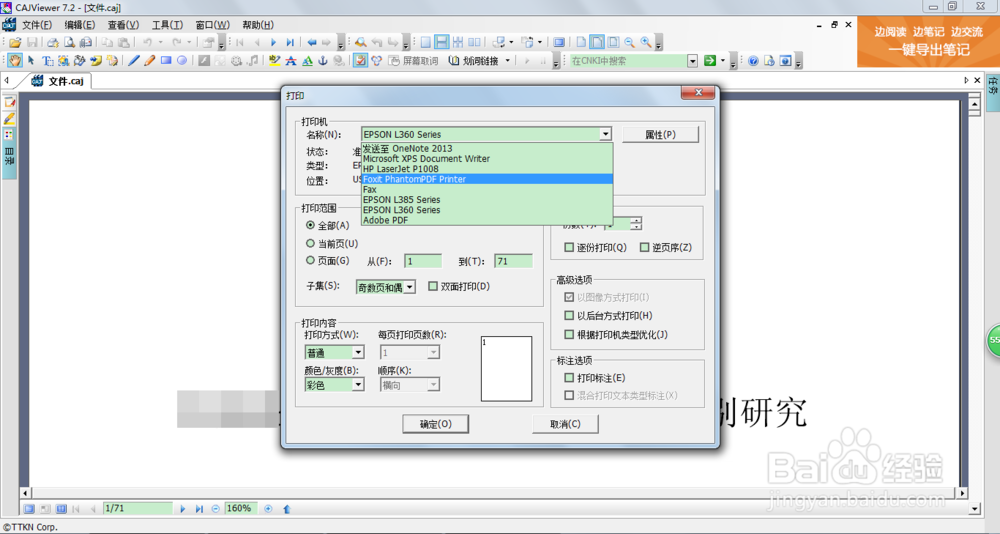Image resolution: width=1000 pixels, height=534 pixels.
Task: Select the strikethrough text tool
Action: click(x=291, y=61)
